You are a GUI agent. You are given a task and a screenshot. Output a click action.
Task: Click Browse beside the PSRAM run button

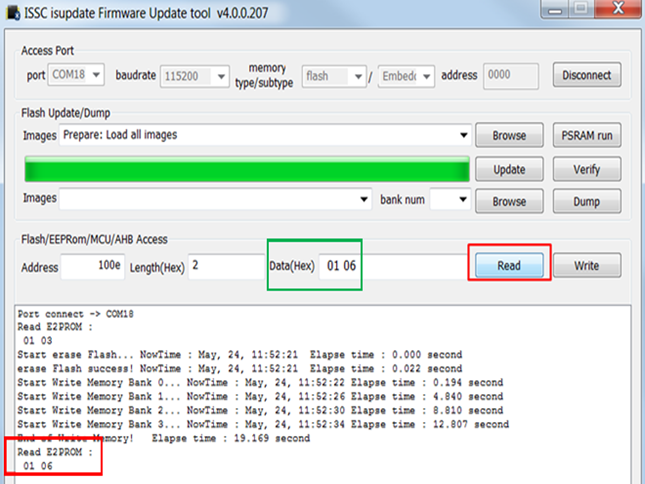(x=508, y=135)
